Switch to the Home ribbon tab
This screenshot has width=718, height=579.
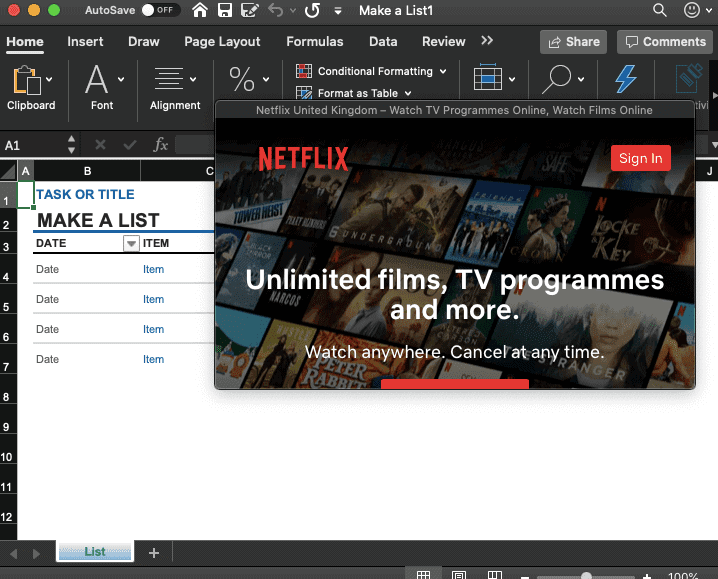25,42
